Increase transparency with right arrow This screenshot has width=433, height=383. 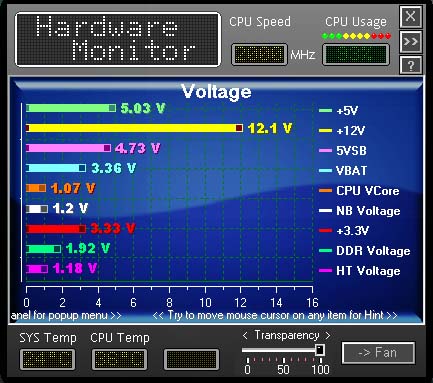[328, 335]
